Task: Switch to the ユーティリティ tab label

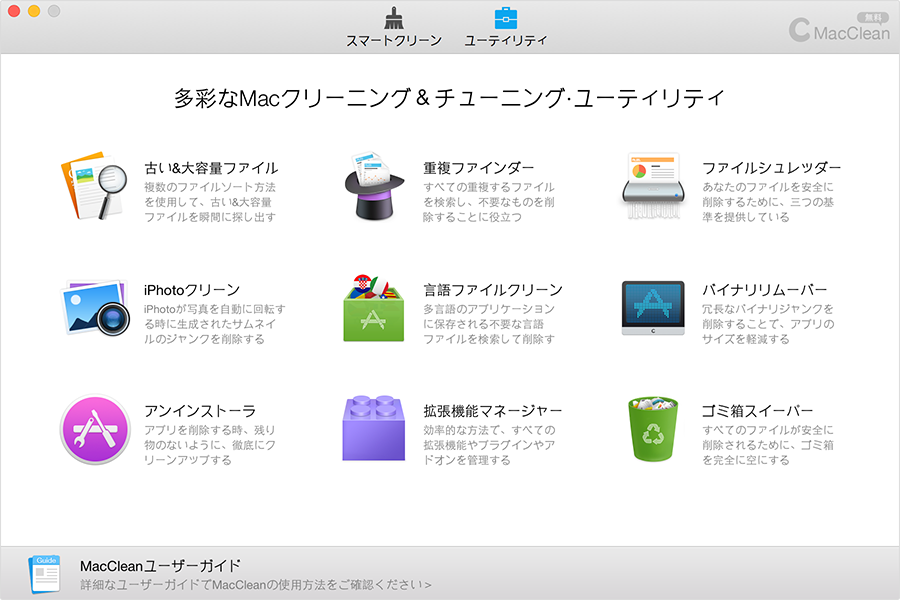Action: [506, 41]
